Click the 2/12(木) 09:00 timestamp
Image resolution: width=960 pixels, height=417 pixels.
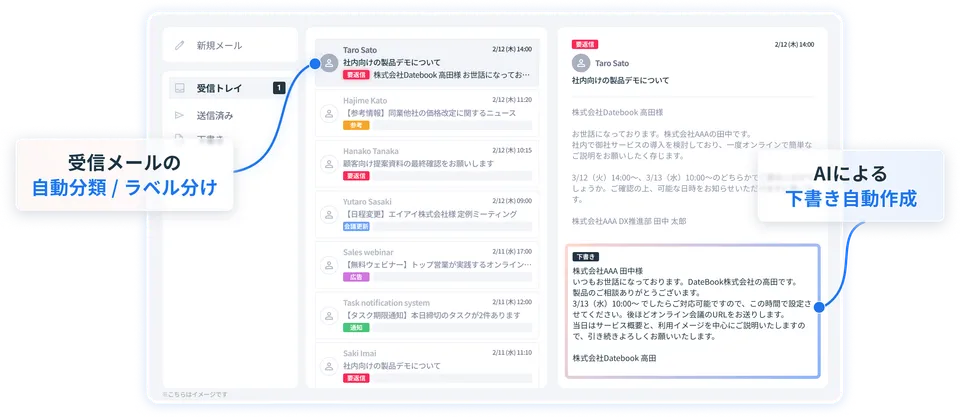point(512,200)
